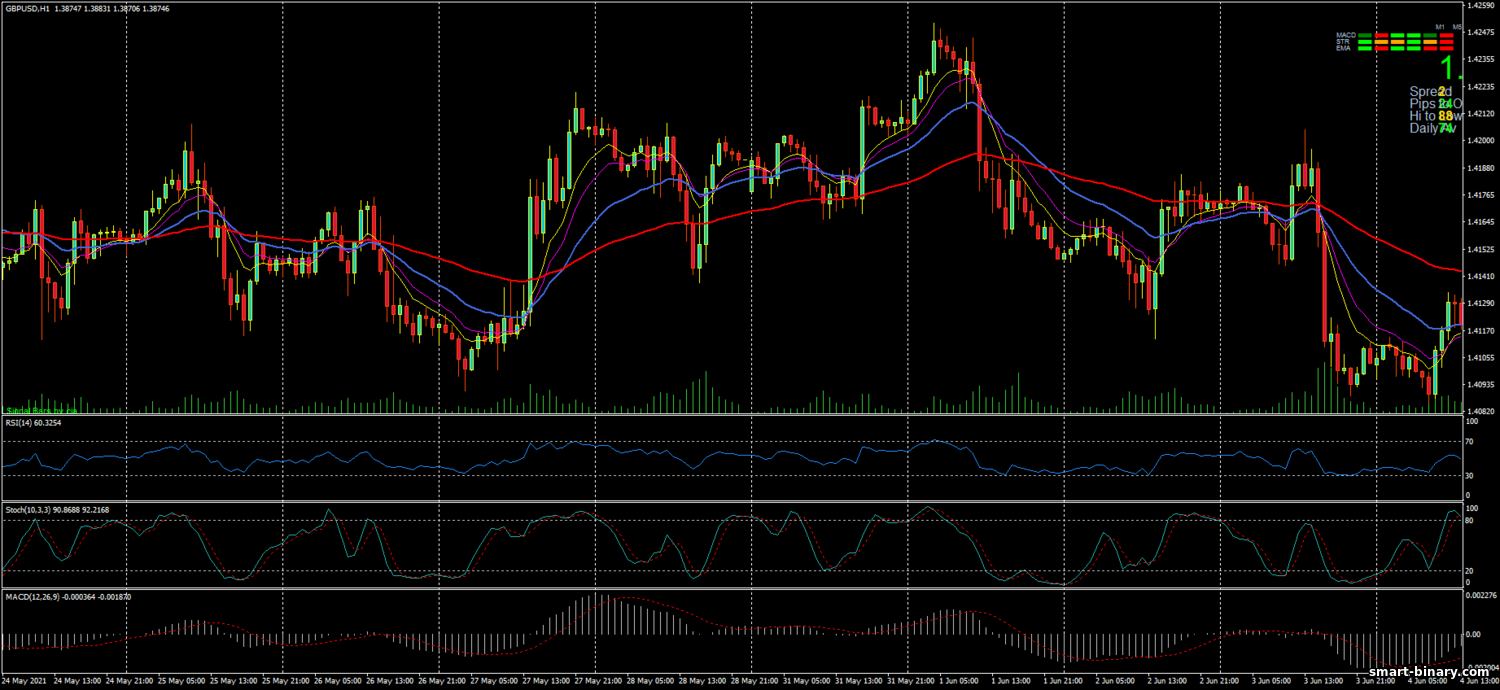The image size is (1500, 690).
Task: Click the 0.002276 MACD scale value
Action: point(1482,596)
